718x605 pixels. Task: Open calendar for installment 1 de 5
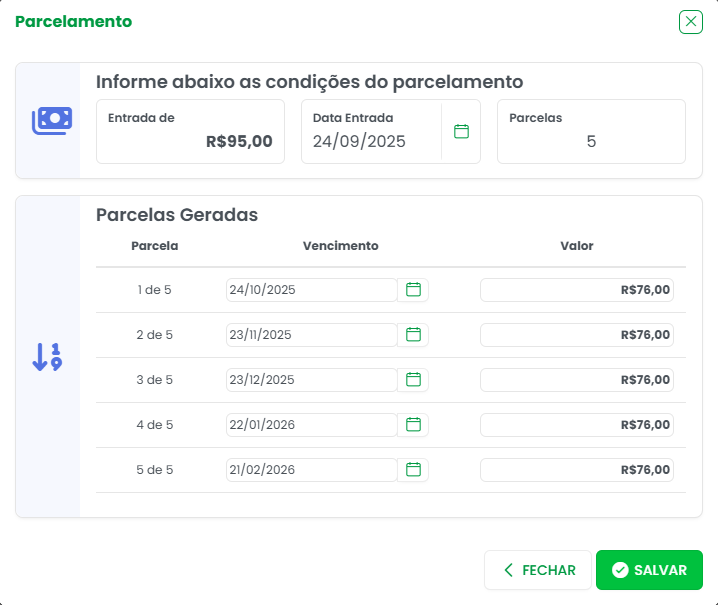pyautogui.click(x=413, y=290)
